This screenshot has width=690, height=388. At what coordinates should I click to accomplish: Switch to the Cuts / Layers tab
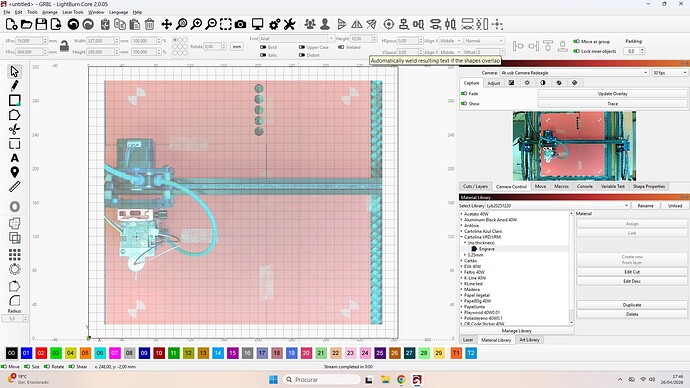(x=475, y=187)
